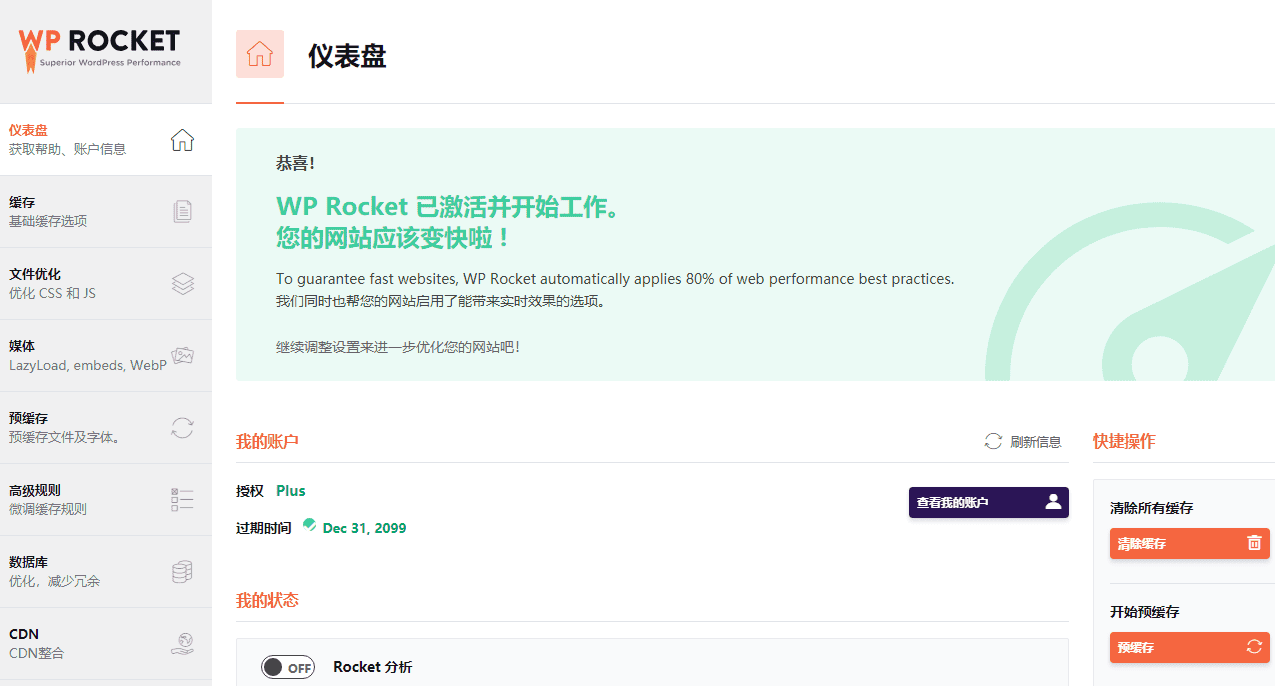1275x686 pixels.
Task: Select the home icon next to 仪表盘
Action: pos(182,140)
